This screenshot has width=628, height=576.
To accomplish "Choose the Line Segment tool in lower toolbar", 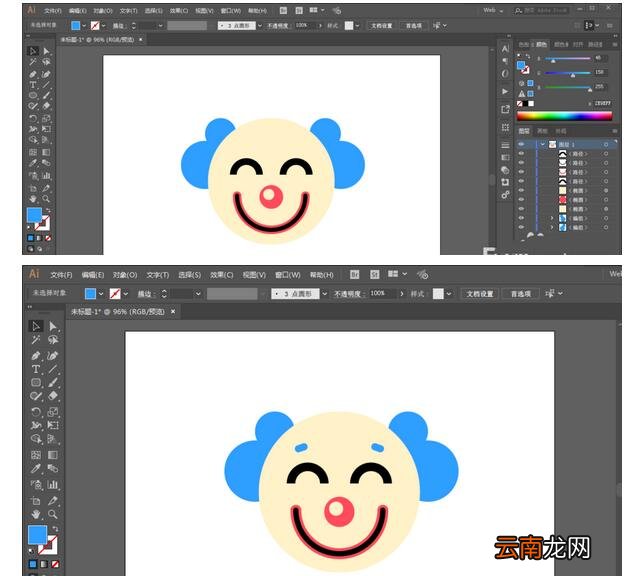I will click(x=52, y=369).
